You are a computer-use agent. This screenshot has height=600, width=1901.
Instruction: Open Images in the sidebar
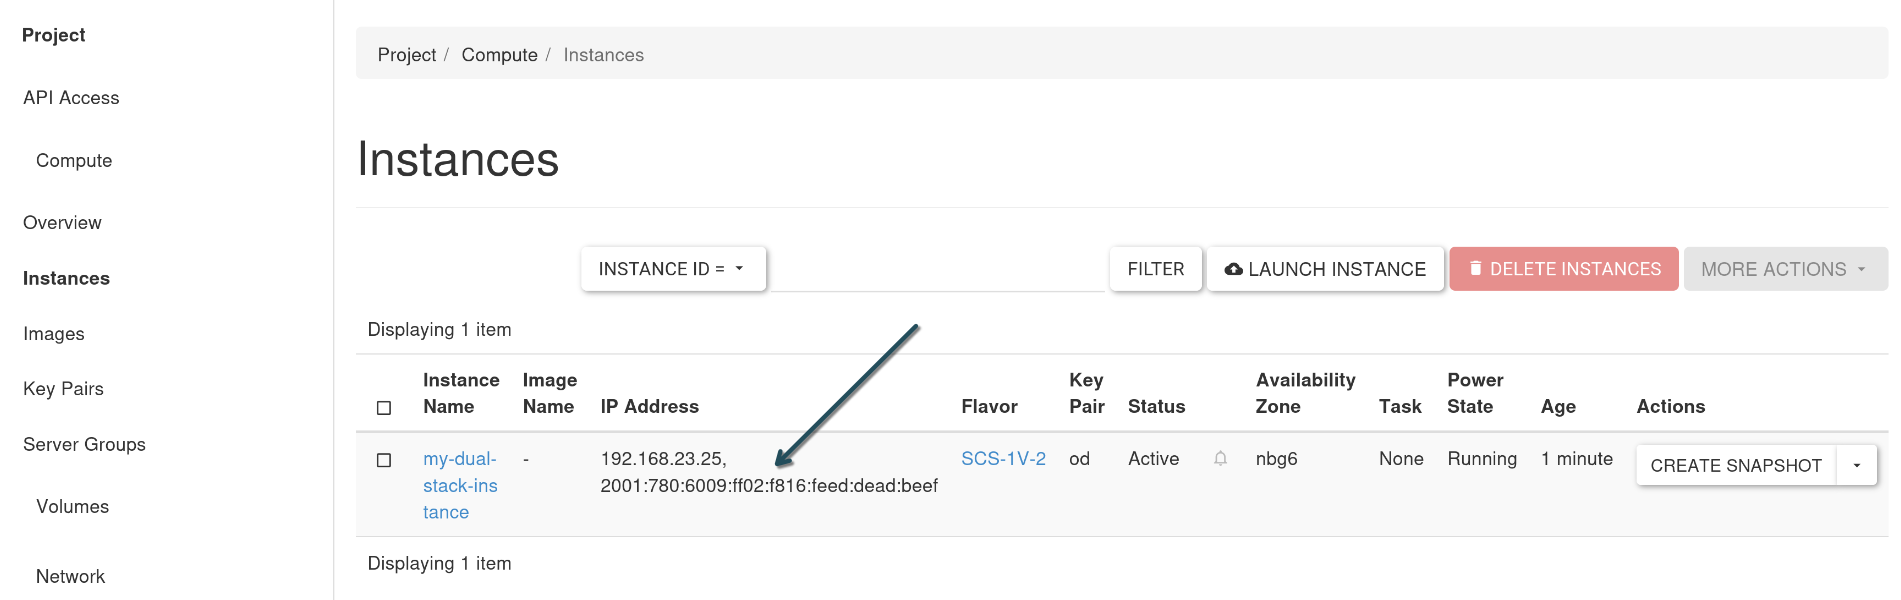(x=54, y=334)
